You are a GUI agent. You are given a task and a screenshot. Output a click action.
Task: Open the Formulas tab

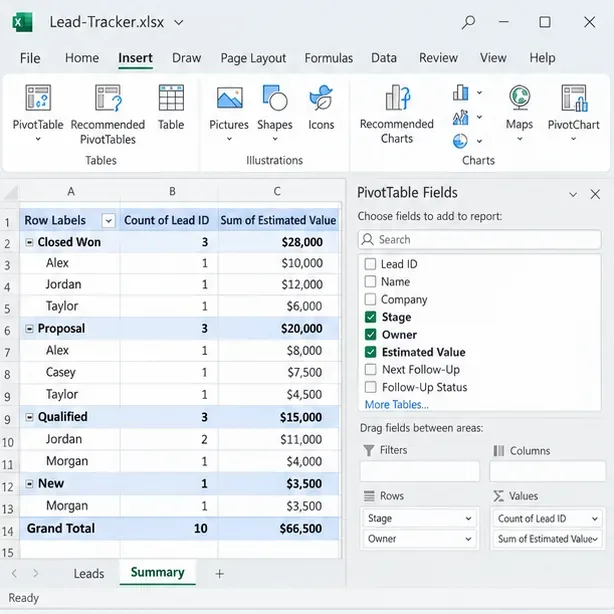pyautogui.click(x=329, y=58)
